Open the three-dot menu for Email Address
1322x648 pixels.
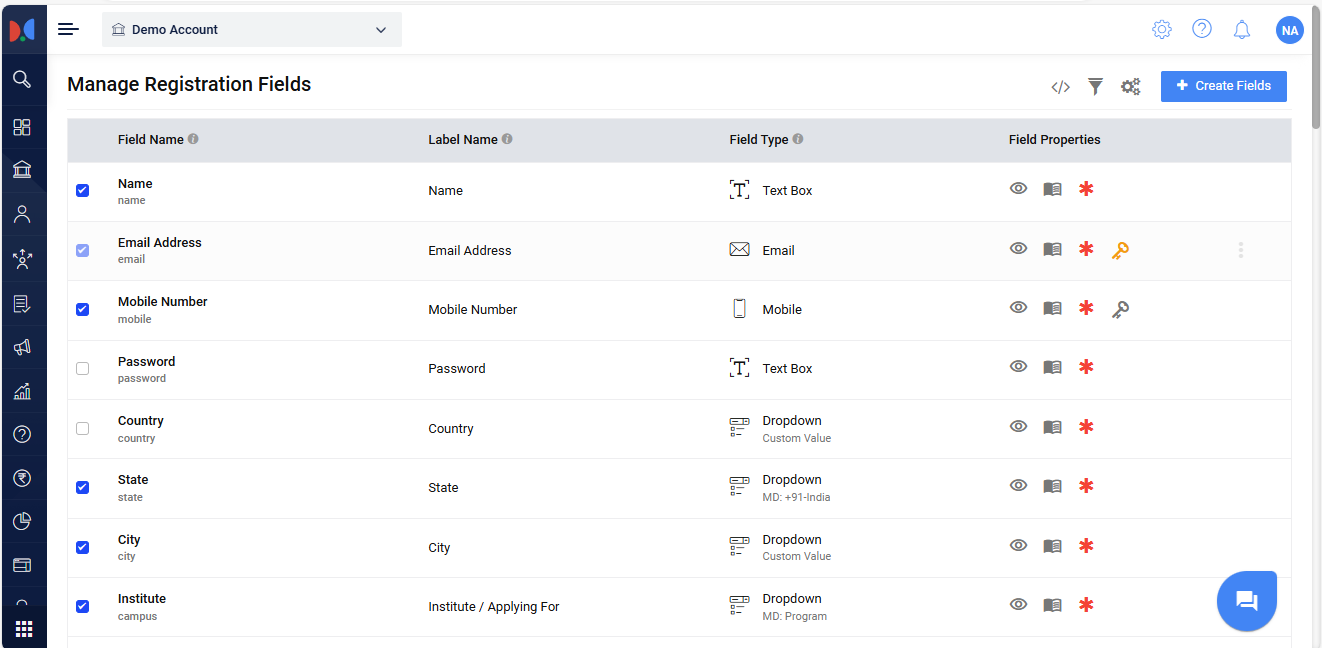click(x=1240, y=250)
